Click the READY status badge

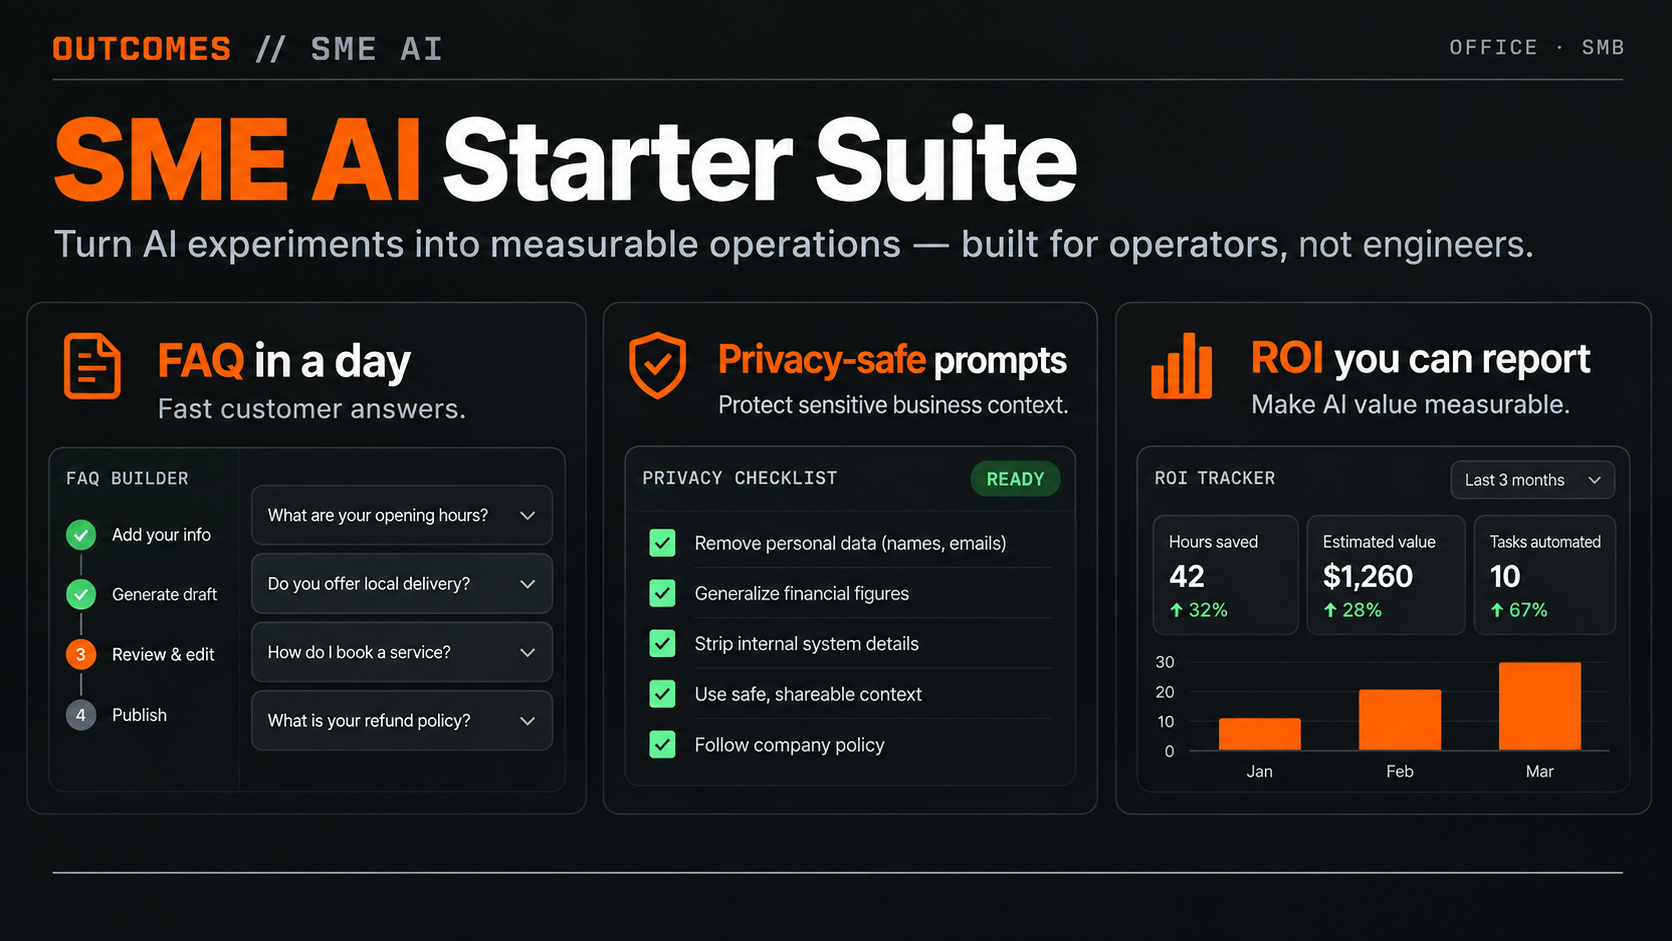(1015, 479)
